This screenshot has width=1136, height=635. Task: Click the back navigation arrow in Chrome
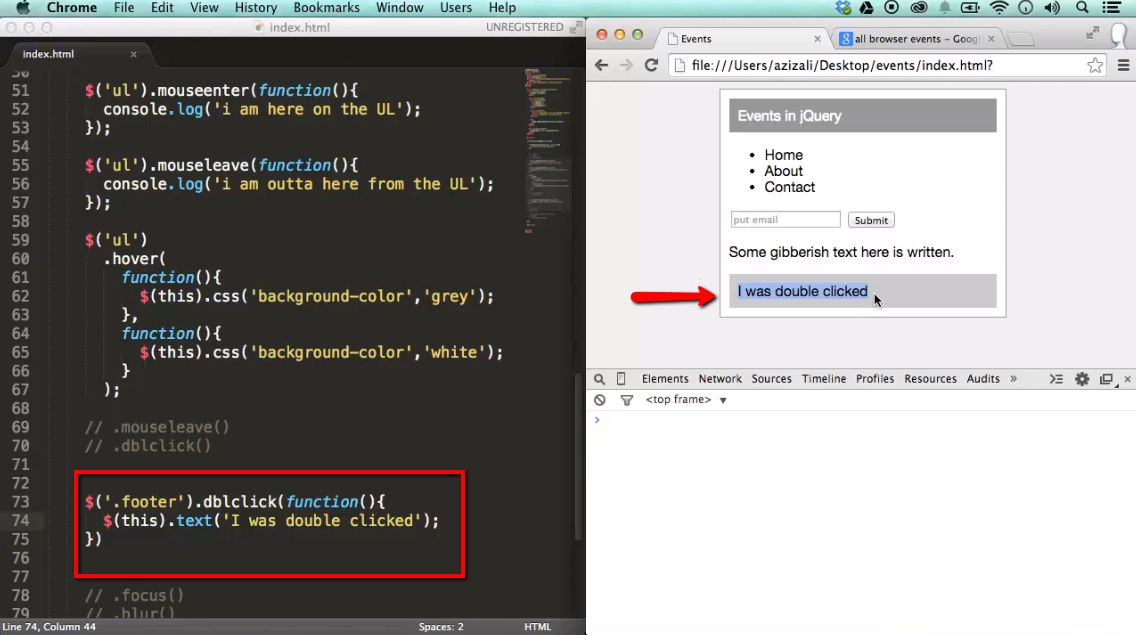point(599,64)
